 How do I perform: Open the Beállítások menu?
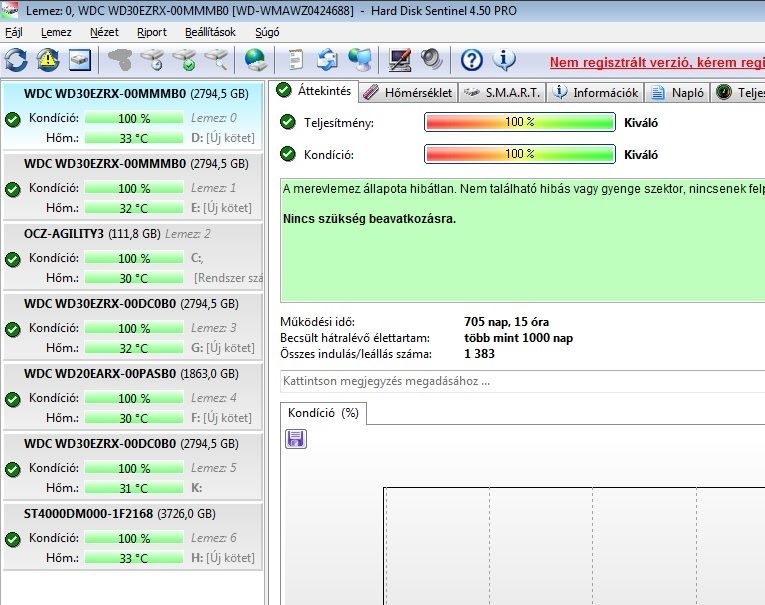tap(210, 32)
